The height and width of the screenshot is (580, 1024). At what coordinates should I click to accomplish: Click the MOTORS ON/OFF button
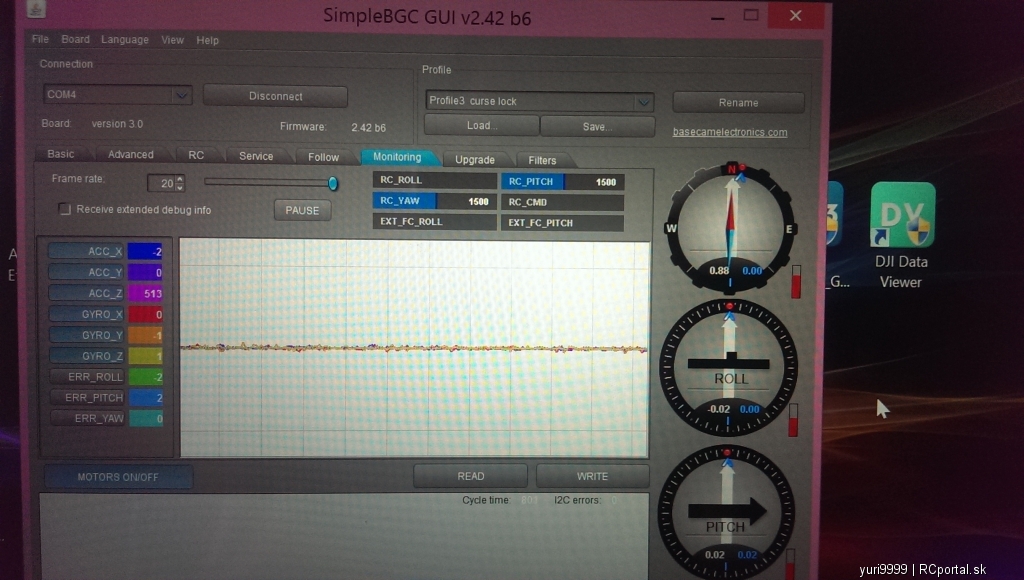(x=118, y=477)
